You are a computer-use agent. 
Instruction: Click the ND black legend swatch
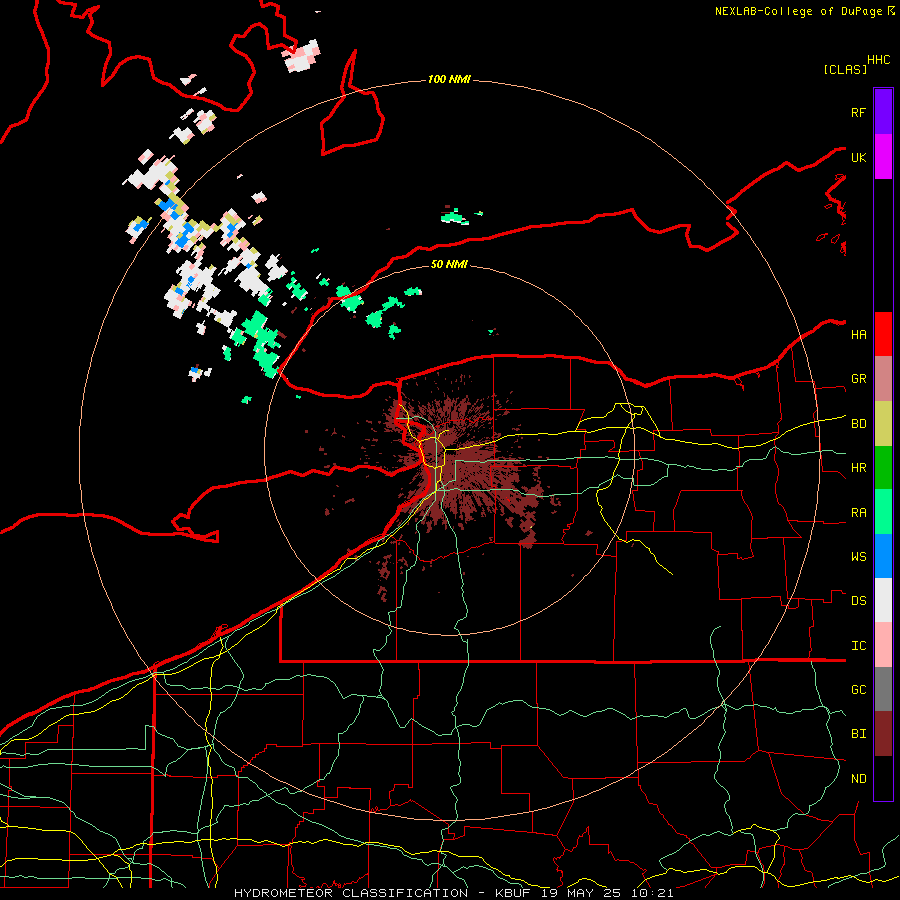click(x=883, y=778)
